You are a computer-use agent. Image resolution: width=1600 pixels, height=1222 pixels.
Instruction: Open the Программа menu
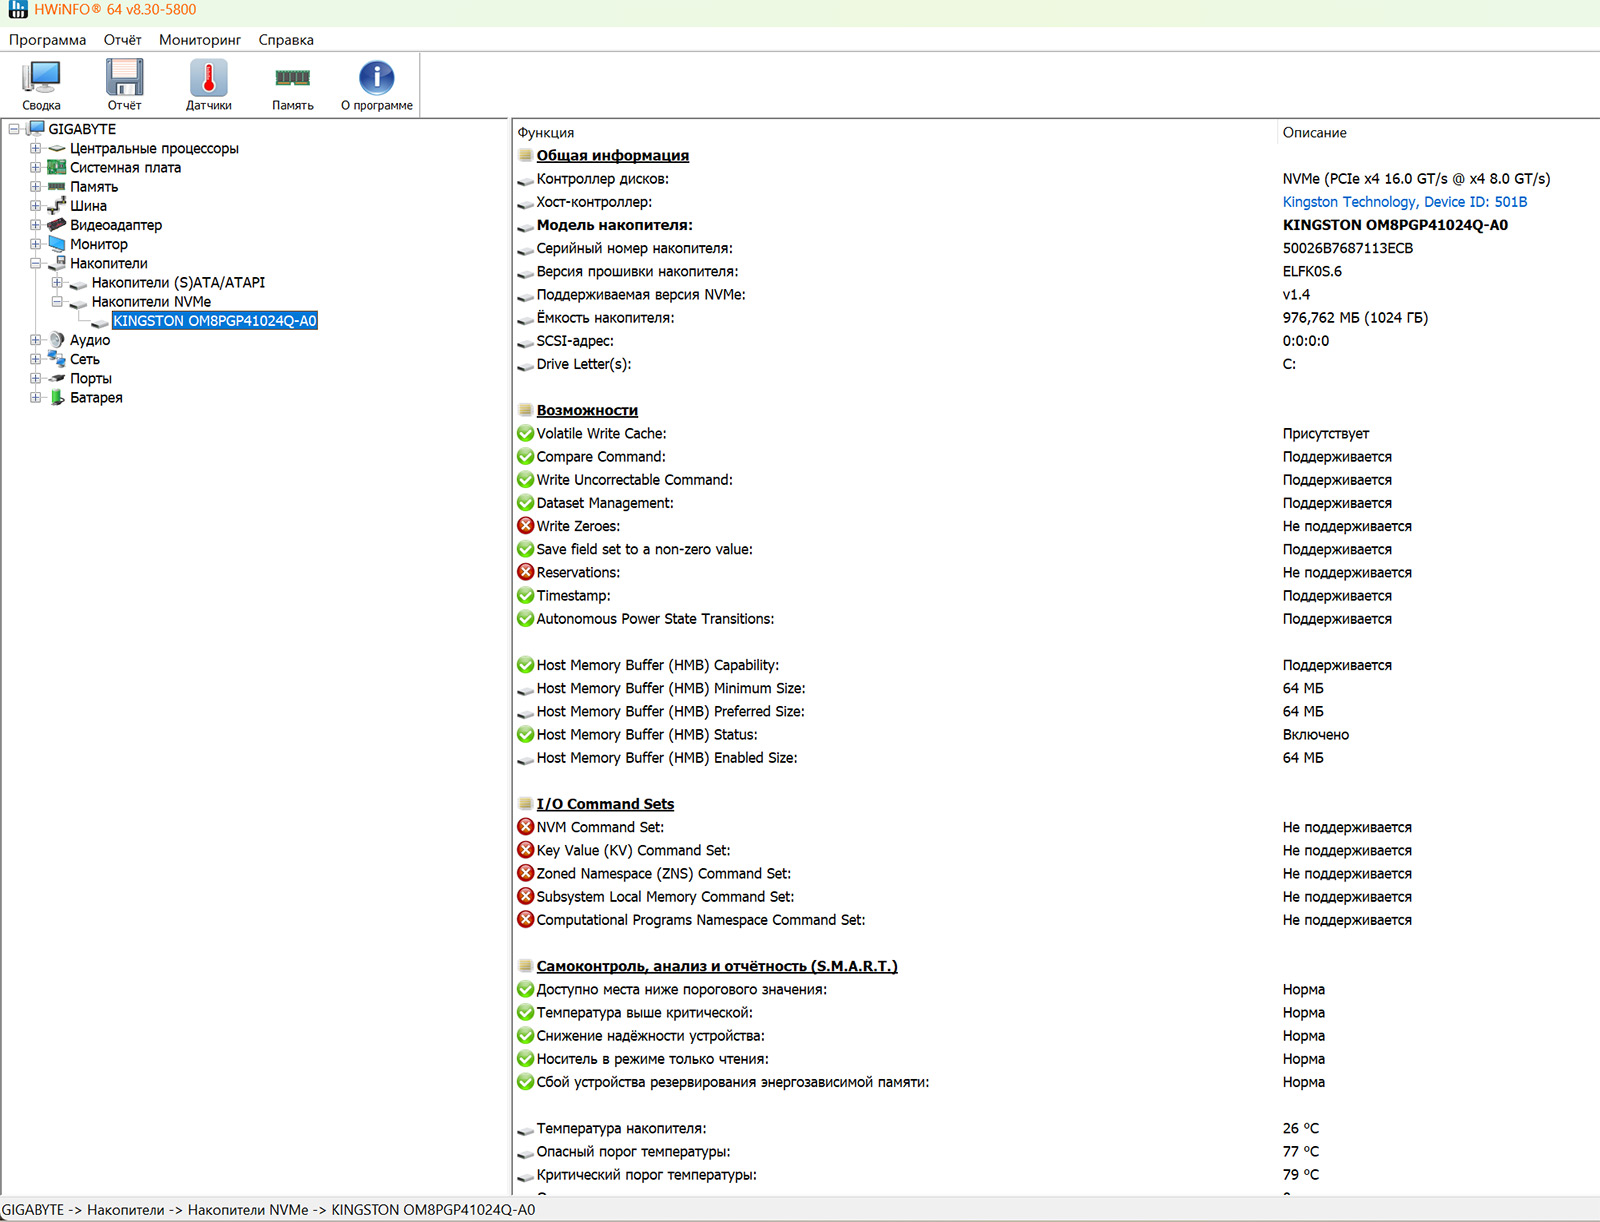(47, 40)
